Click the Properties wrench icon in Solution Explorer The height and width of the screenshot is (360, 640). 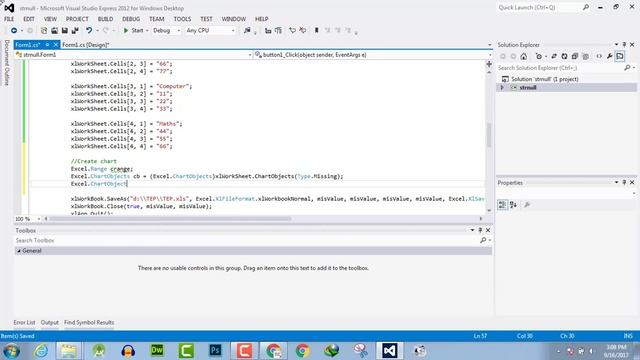[609, 56]
